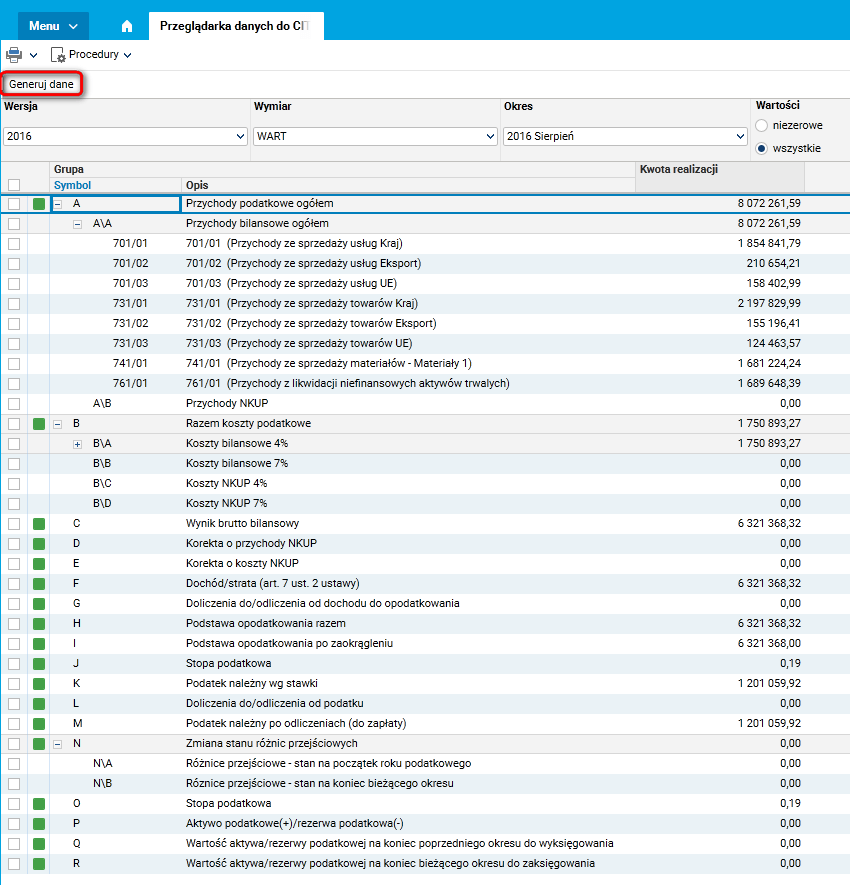Image resolution: width=850 pixels, height=885 pixels.
Task: Collapse group A row
Action: (58, 204)
